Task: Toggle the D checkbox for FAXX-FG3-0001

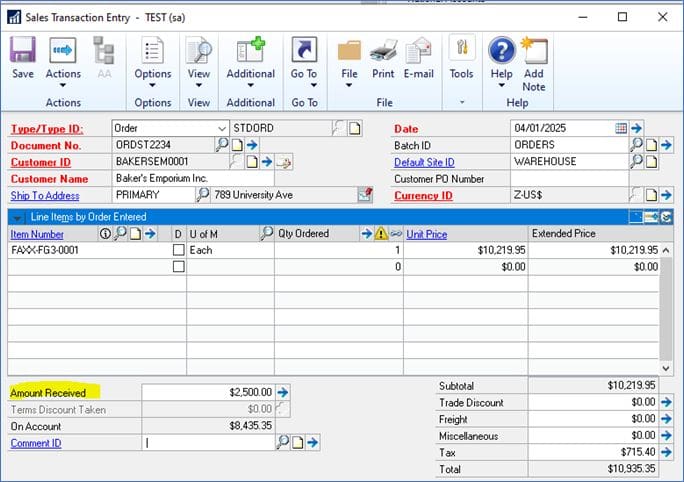Action: (x=178, y=250)
